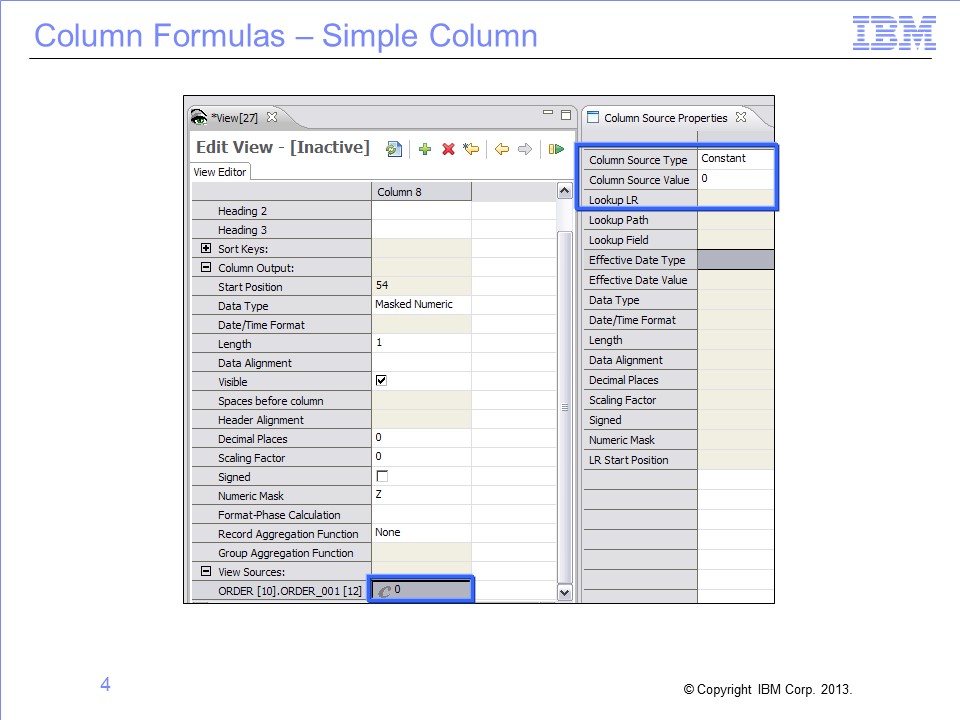Click the Lookup Field property label
Image resolution: width=960 pixels, height=720 pixels.
click(618, 240)
